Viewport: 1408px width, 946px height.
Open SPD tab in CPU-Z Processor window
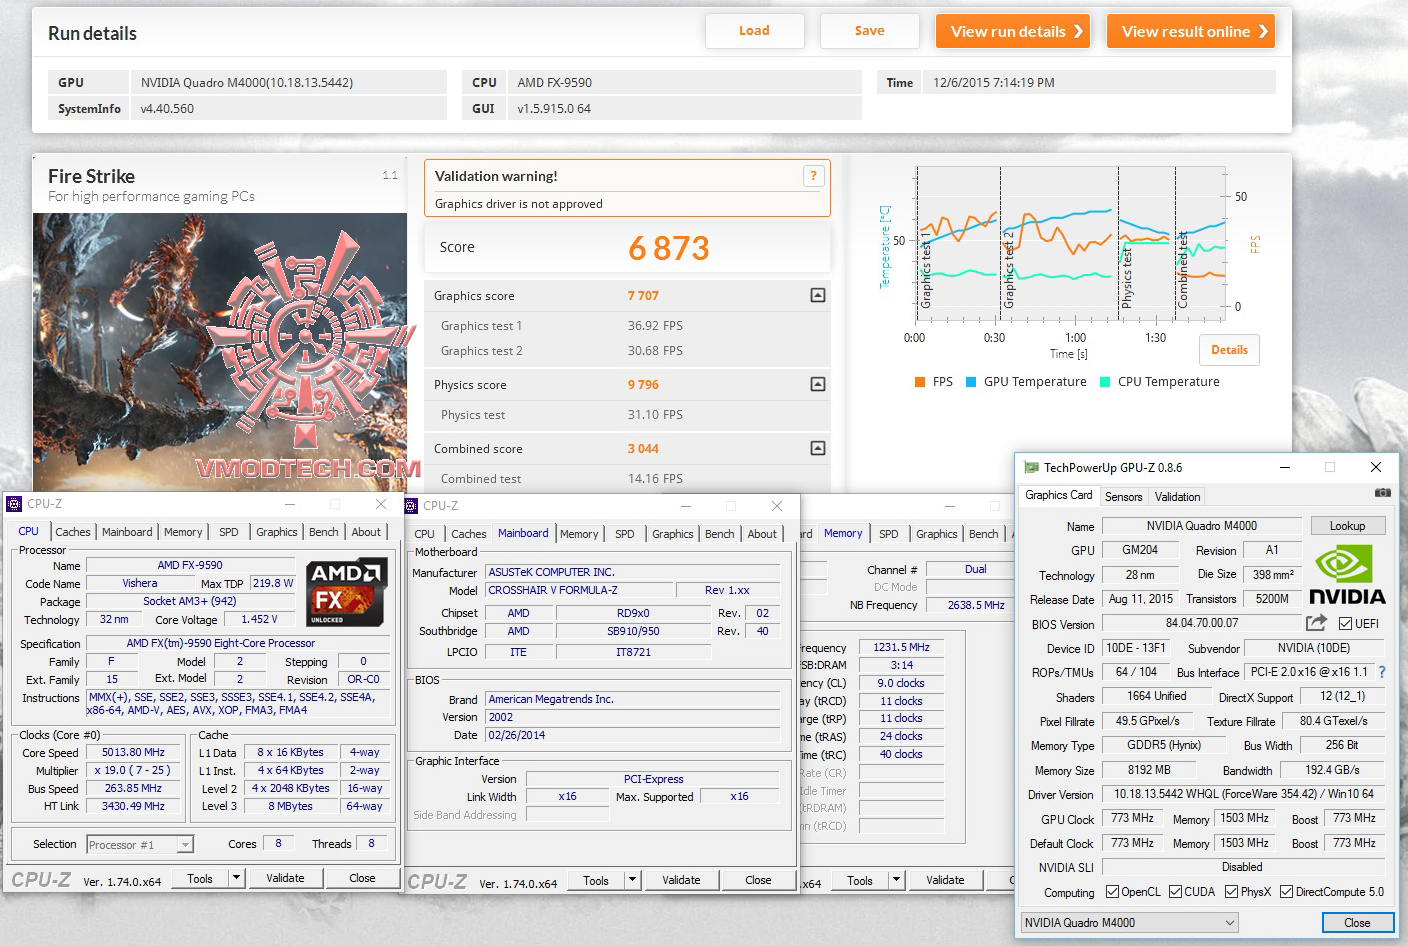(229, 532)
